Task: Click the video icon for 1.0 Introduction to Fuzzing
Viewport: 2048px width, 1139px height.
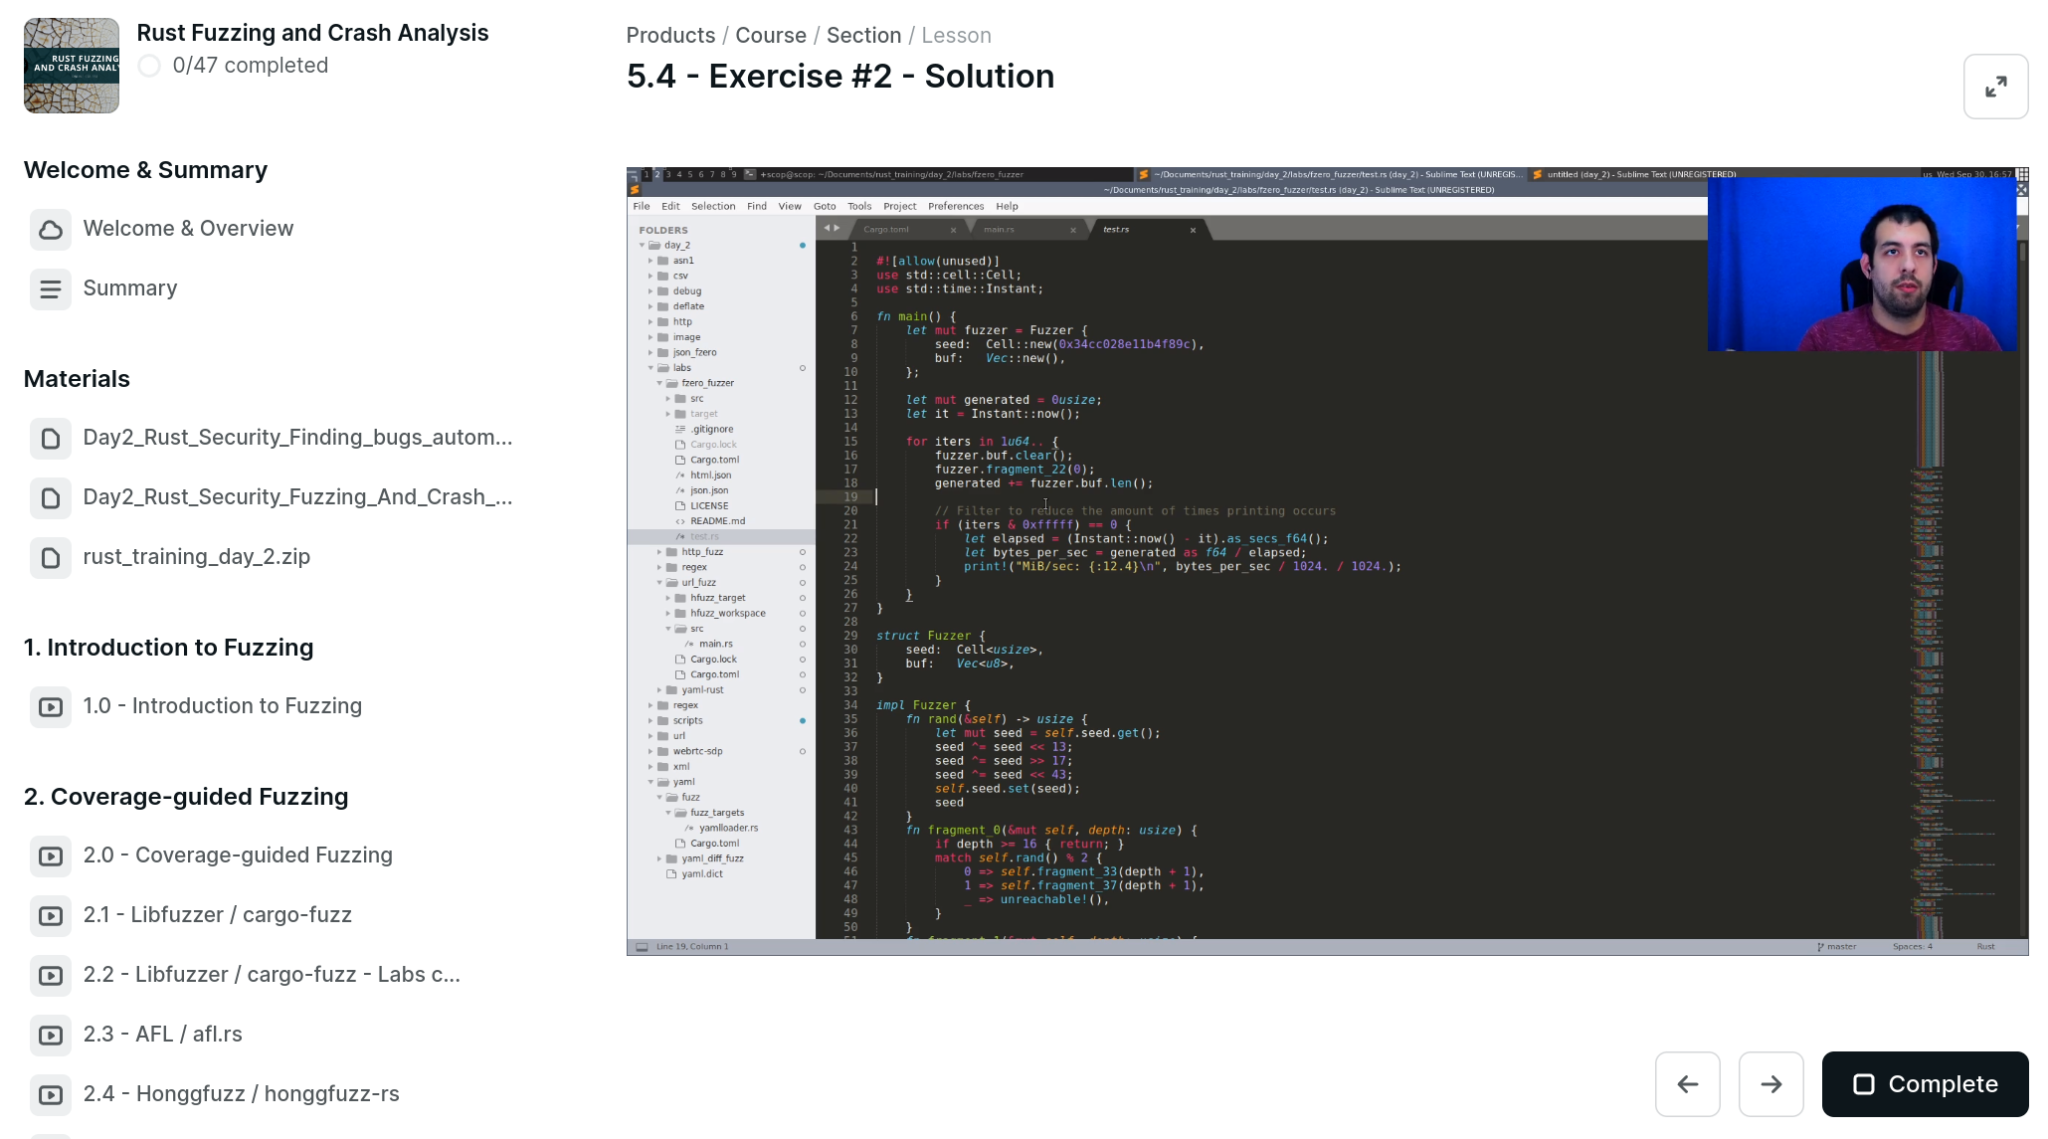Action: [x=50, y=707]
